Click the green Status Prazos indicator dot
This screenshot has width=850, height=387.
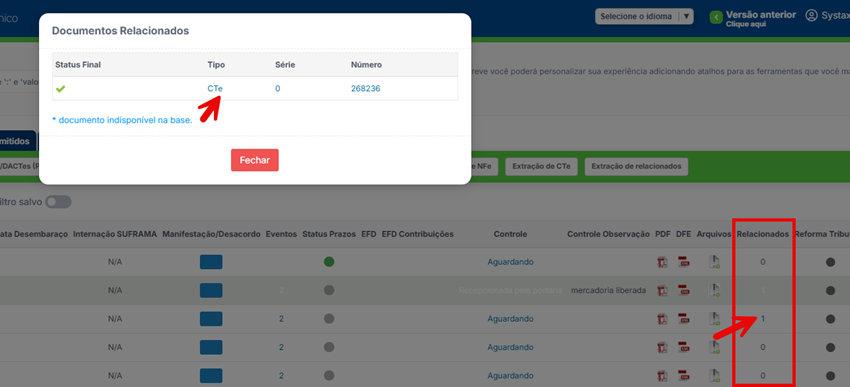click(x=329, y=262)
